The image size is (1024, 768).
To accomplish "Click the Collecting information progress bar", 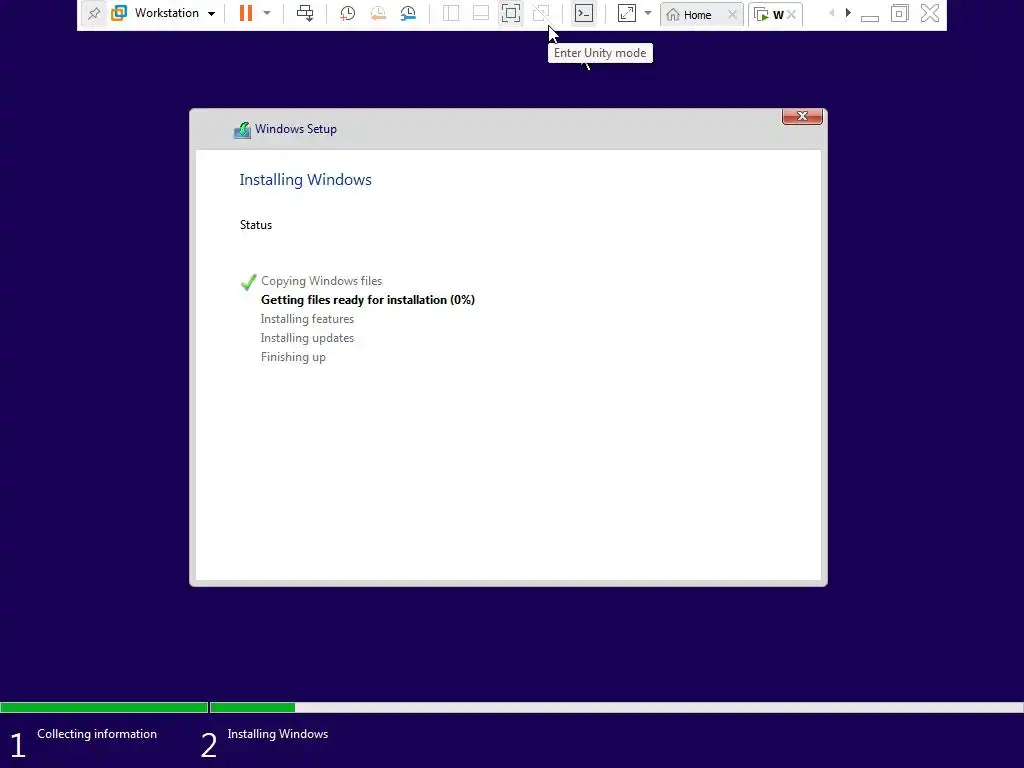I will [x=104, y=707].
